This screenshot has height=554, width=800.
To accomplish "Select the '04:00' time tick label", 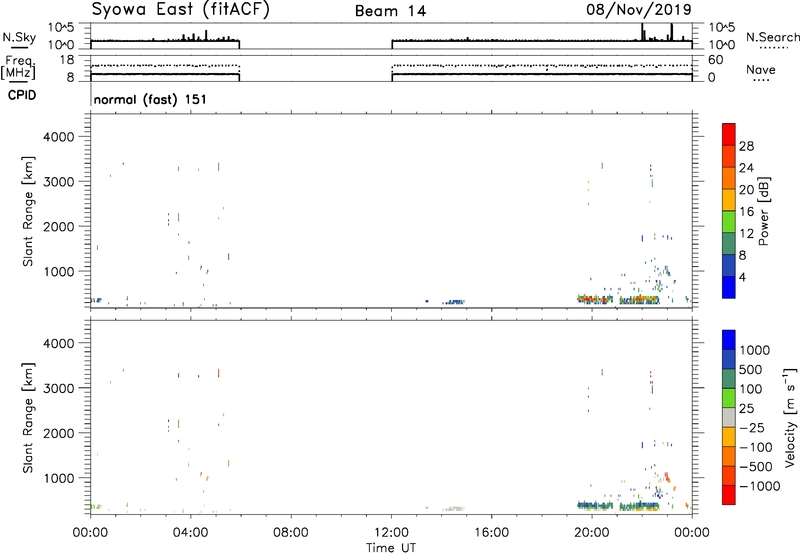I will (x=190, y=533).
